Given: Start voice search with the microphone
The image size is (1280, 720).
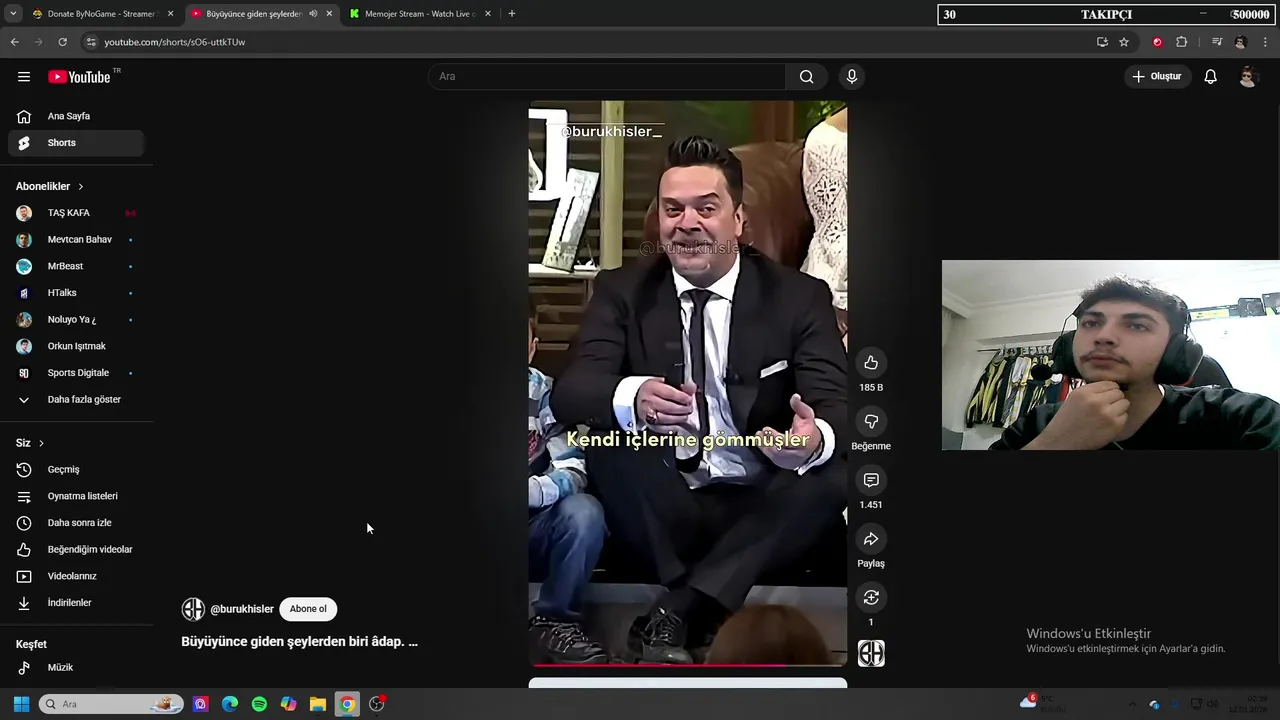Looking at the screenshot, I should [x=852, y=77].
